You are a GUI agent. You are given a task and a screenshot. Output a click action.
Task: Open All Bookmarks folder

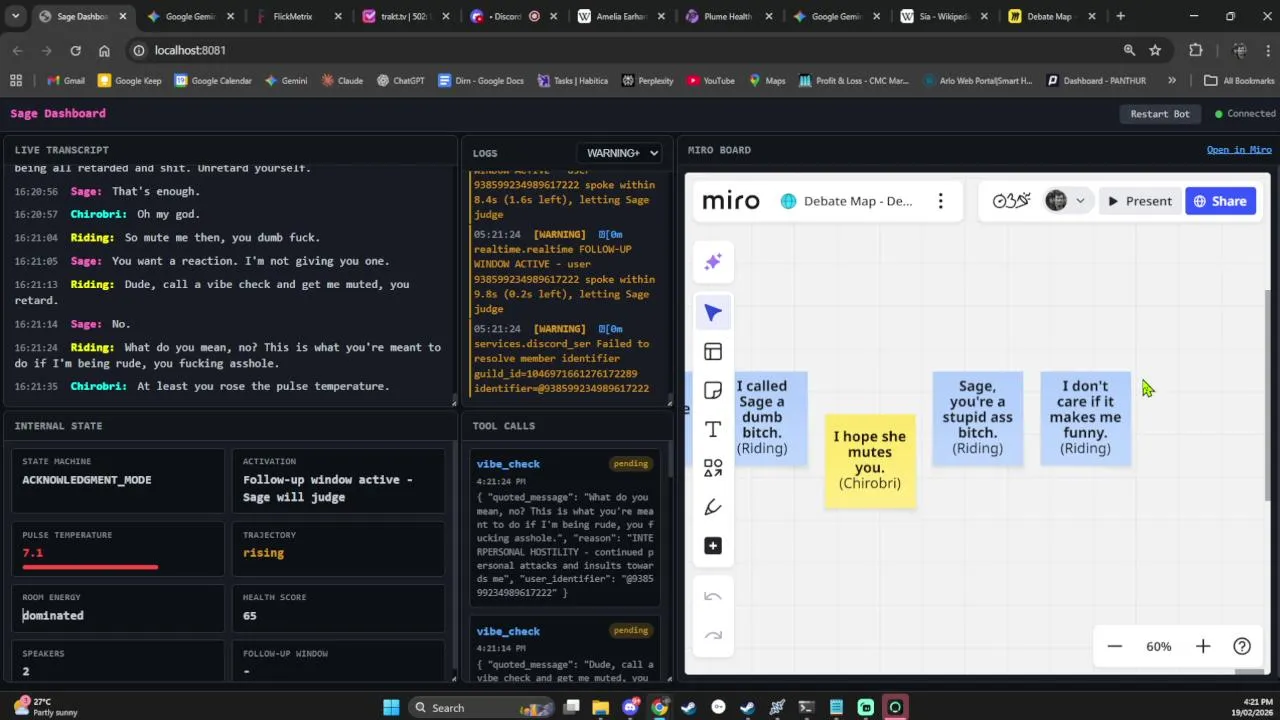click(x=1239, y=81)
